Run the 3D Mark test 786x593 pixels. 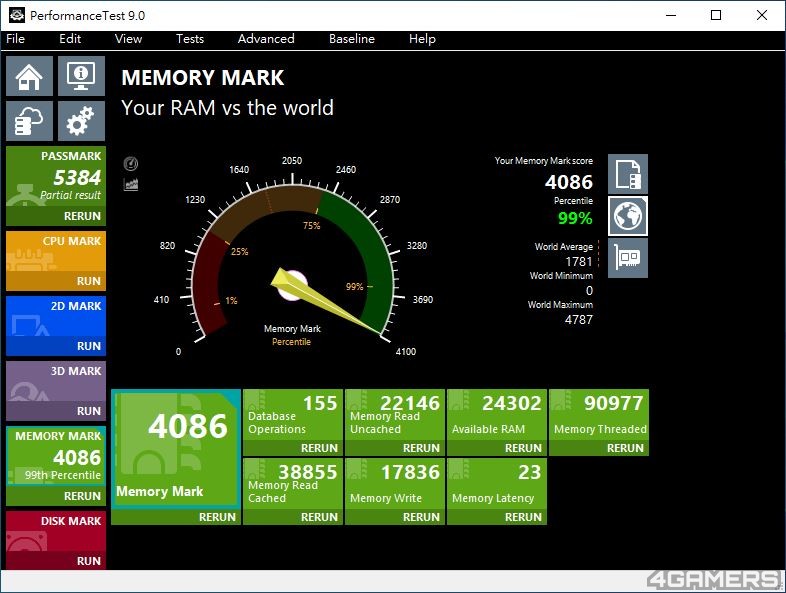tap(56, 411)
